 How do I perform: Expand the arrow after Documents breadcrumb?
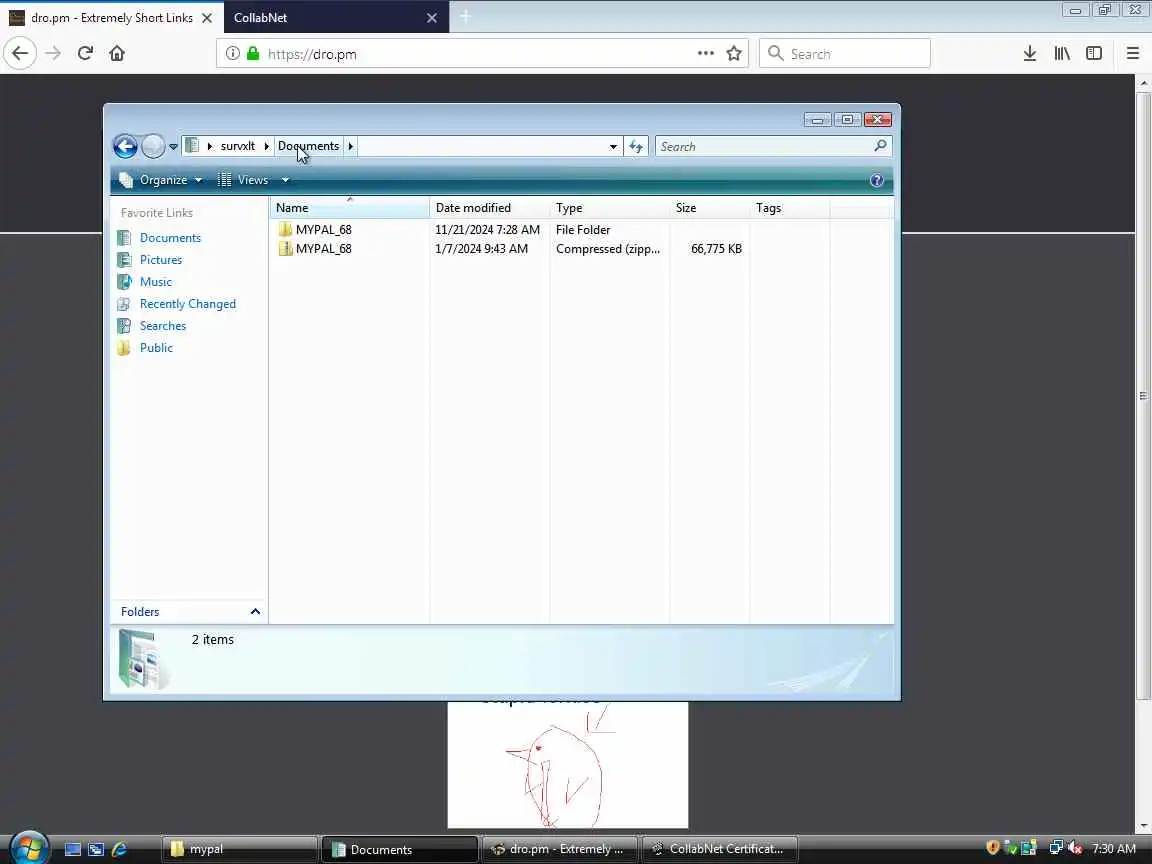(x=350, y=146)
